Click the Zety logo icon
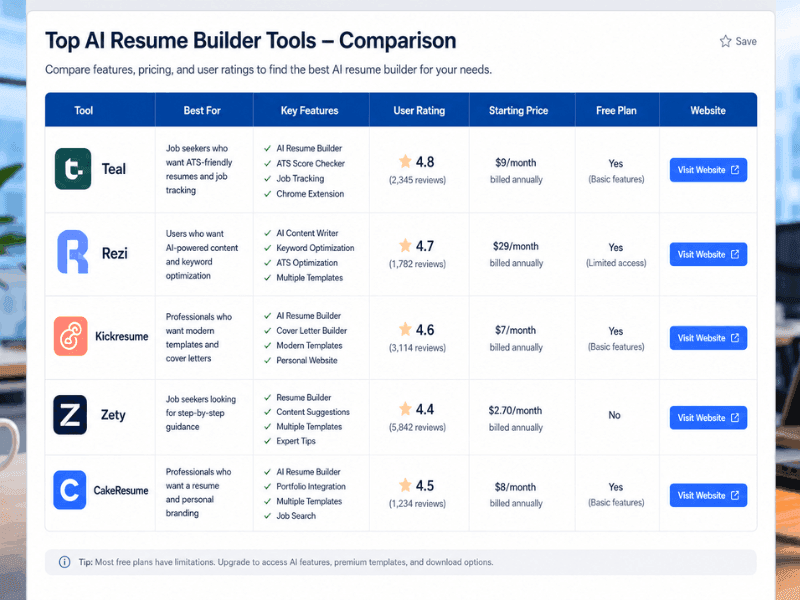 click(x=70, y=415)
